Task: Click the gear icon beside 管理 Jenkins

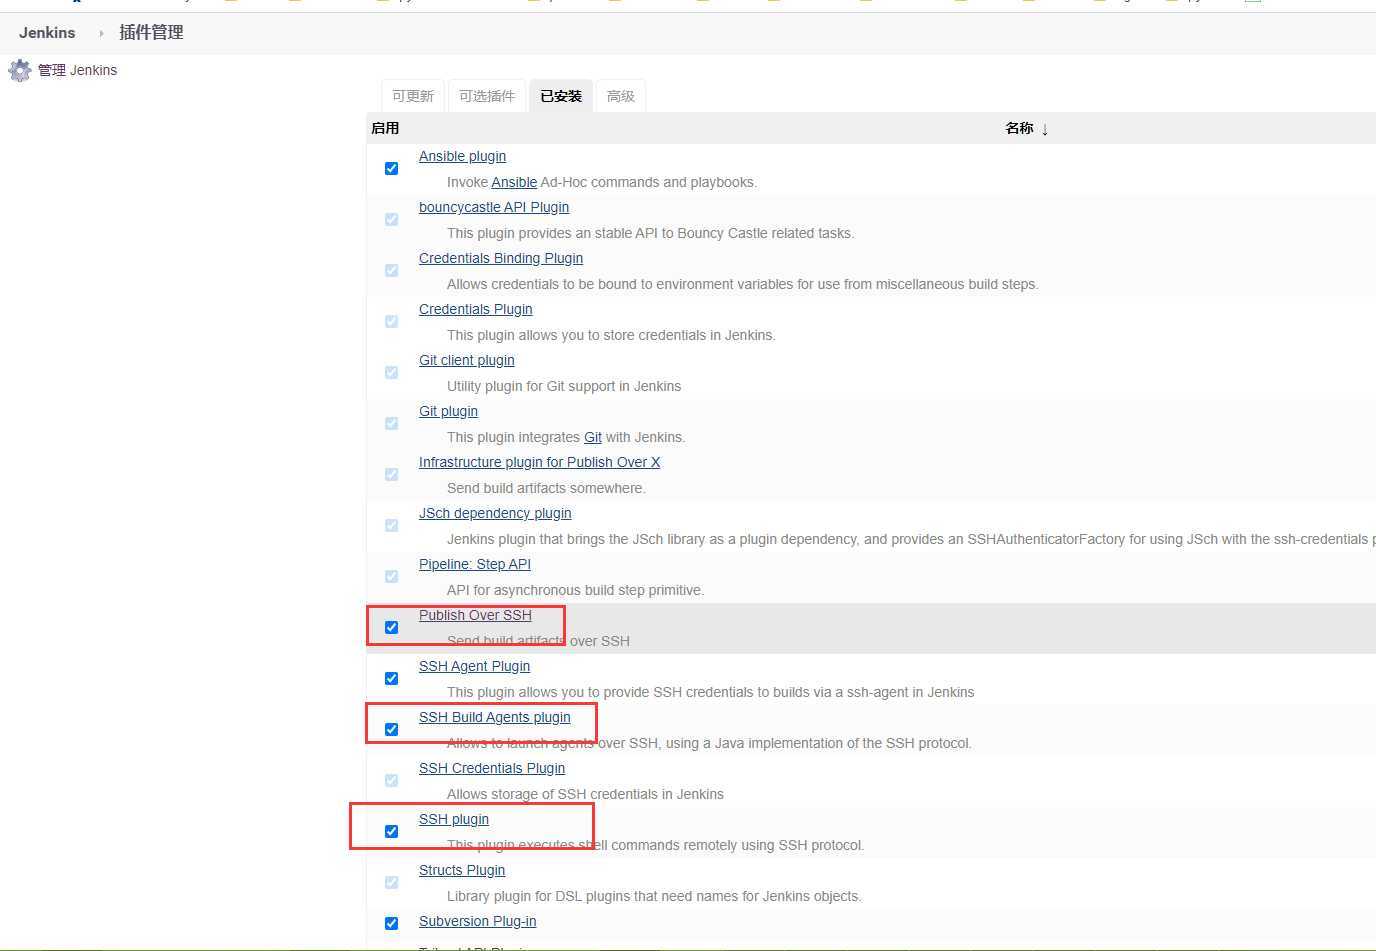Action: click(20, 70)
